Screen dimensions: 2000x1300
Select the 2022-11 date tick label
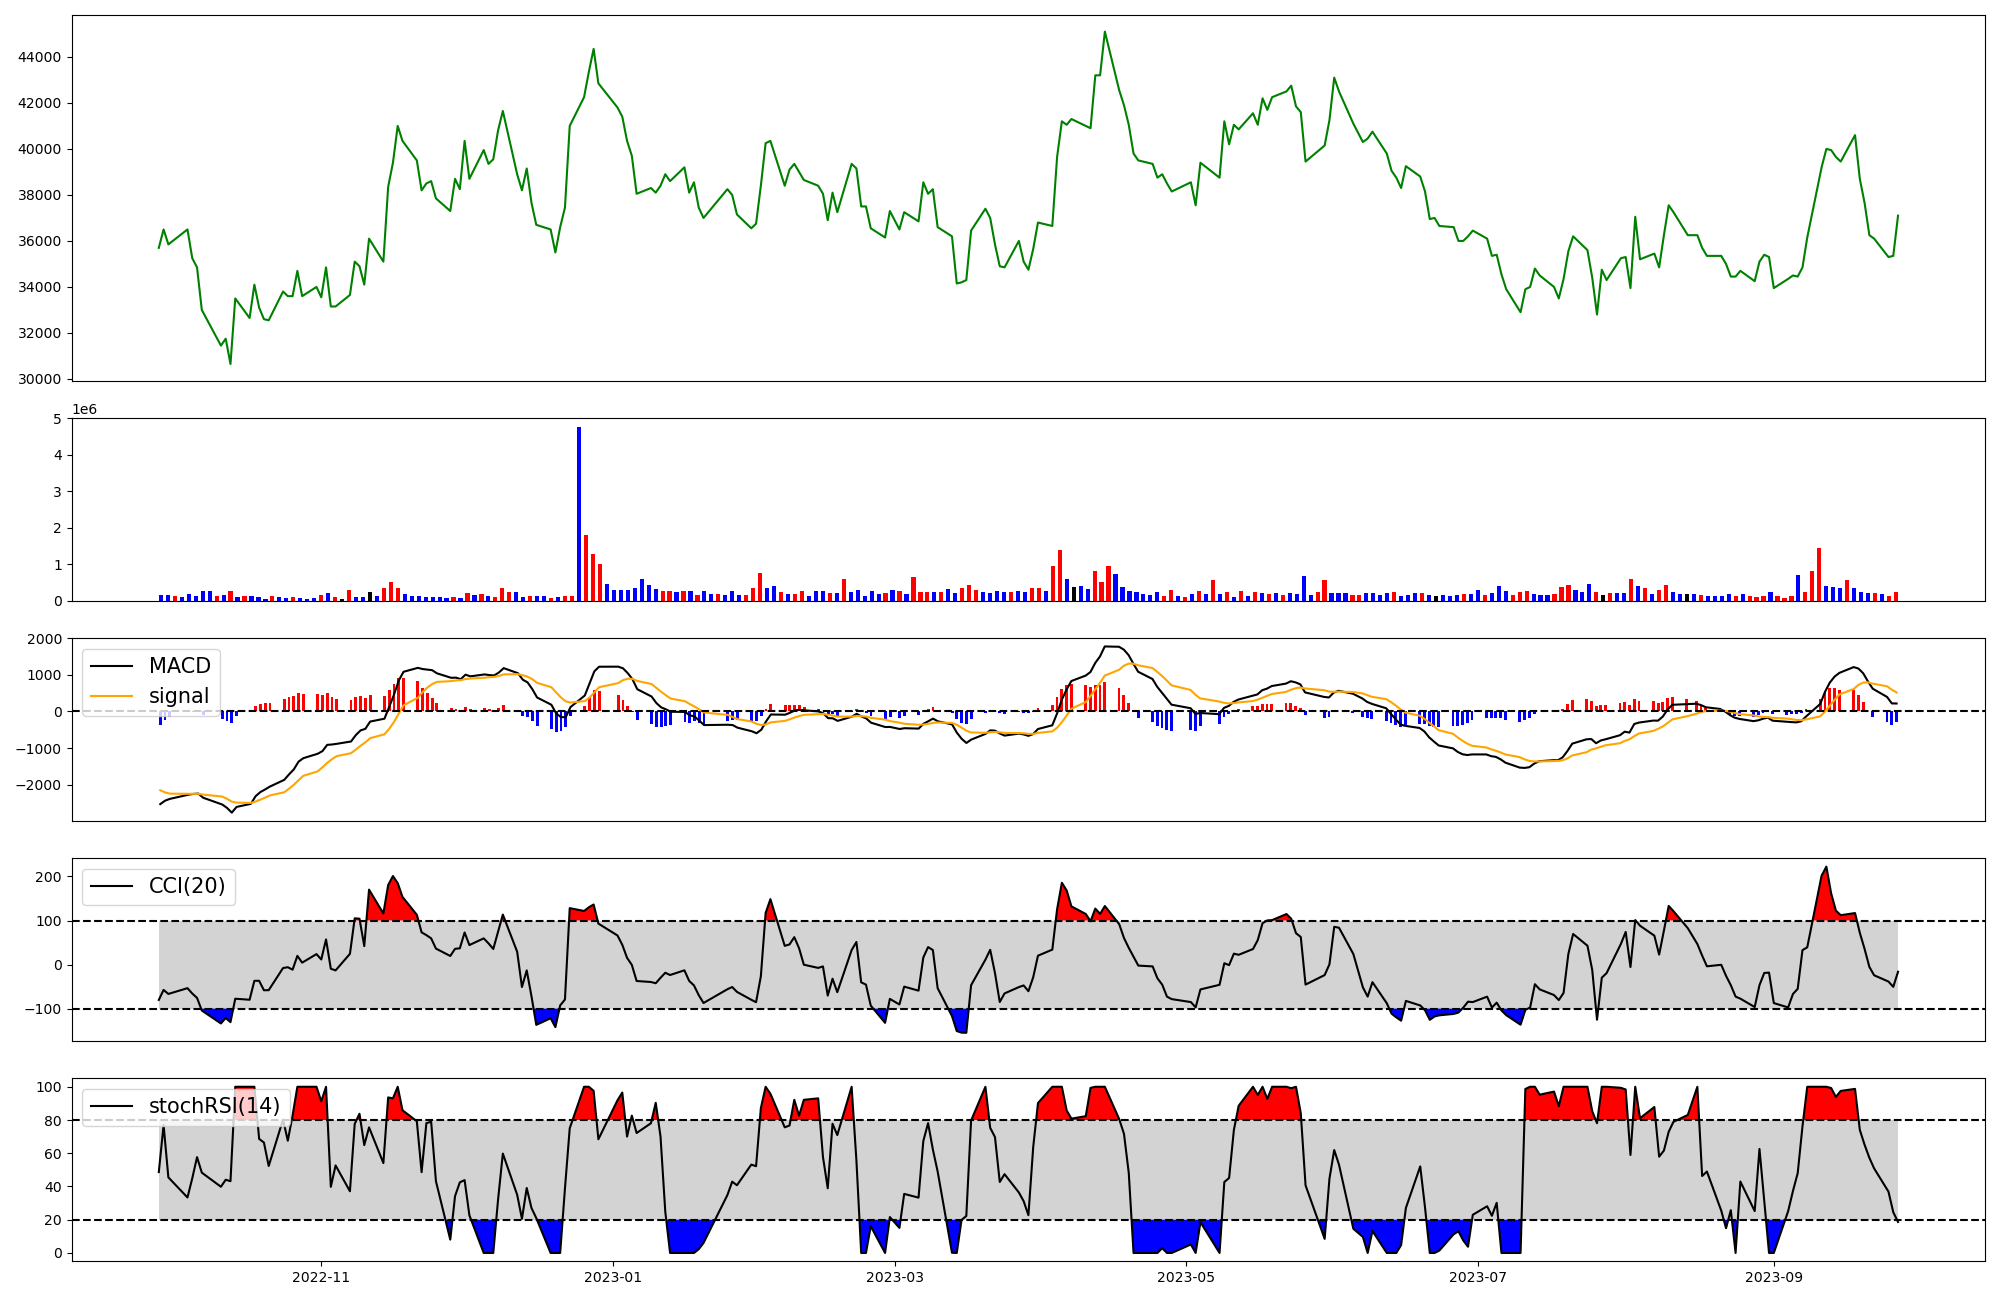click(321, 1277)
